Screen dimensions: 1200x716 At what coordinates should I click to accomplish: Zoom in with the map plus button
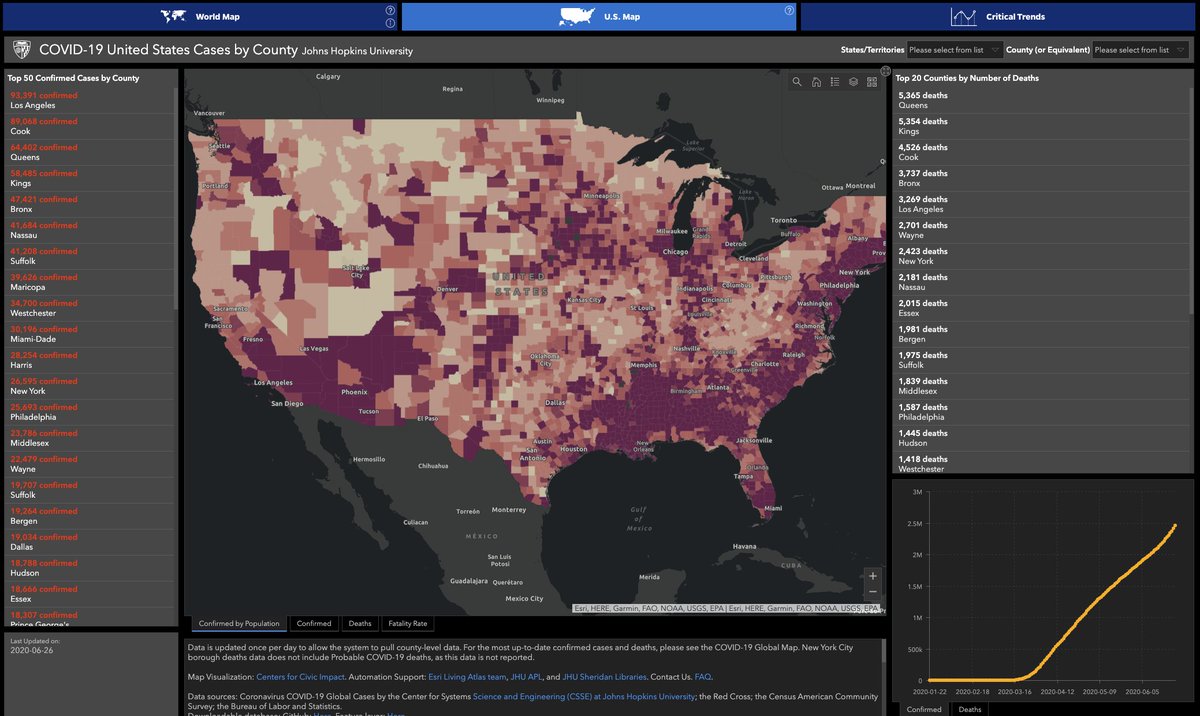pyautogui.click(x=873, y=576)
